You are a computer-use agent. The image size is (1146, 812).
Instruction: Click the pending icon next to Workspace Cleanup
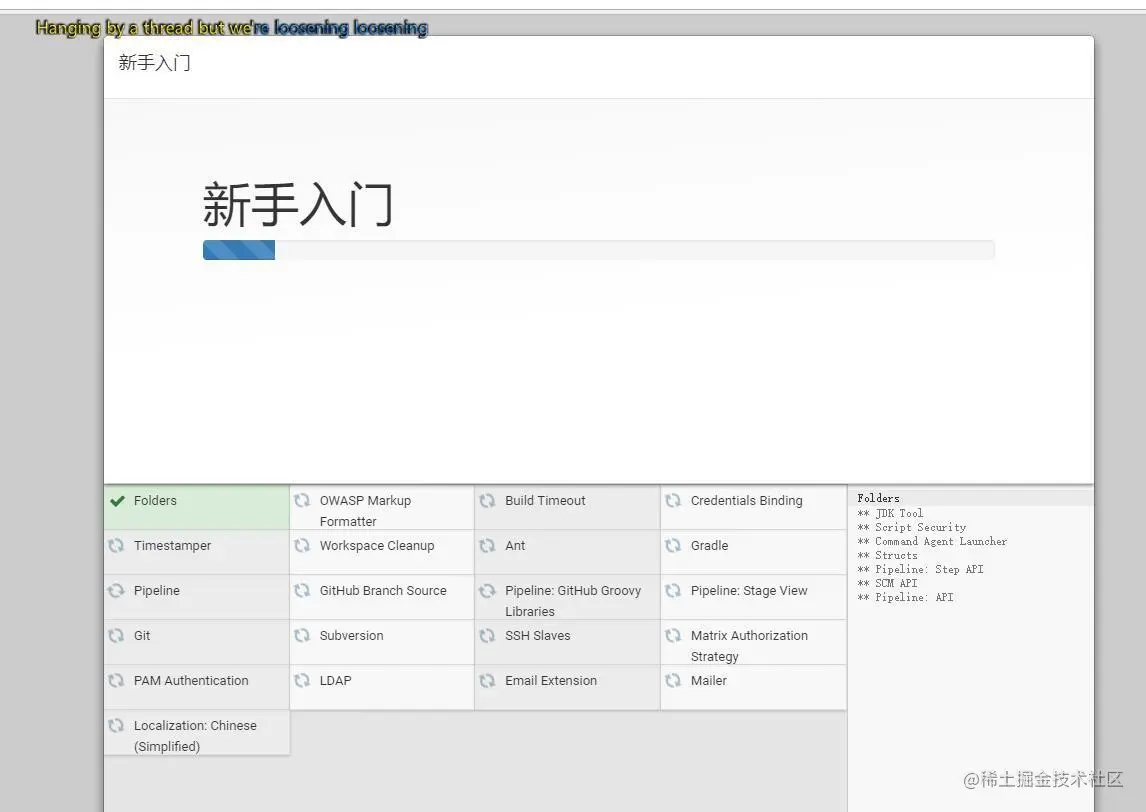(302, 545)
